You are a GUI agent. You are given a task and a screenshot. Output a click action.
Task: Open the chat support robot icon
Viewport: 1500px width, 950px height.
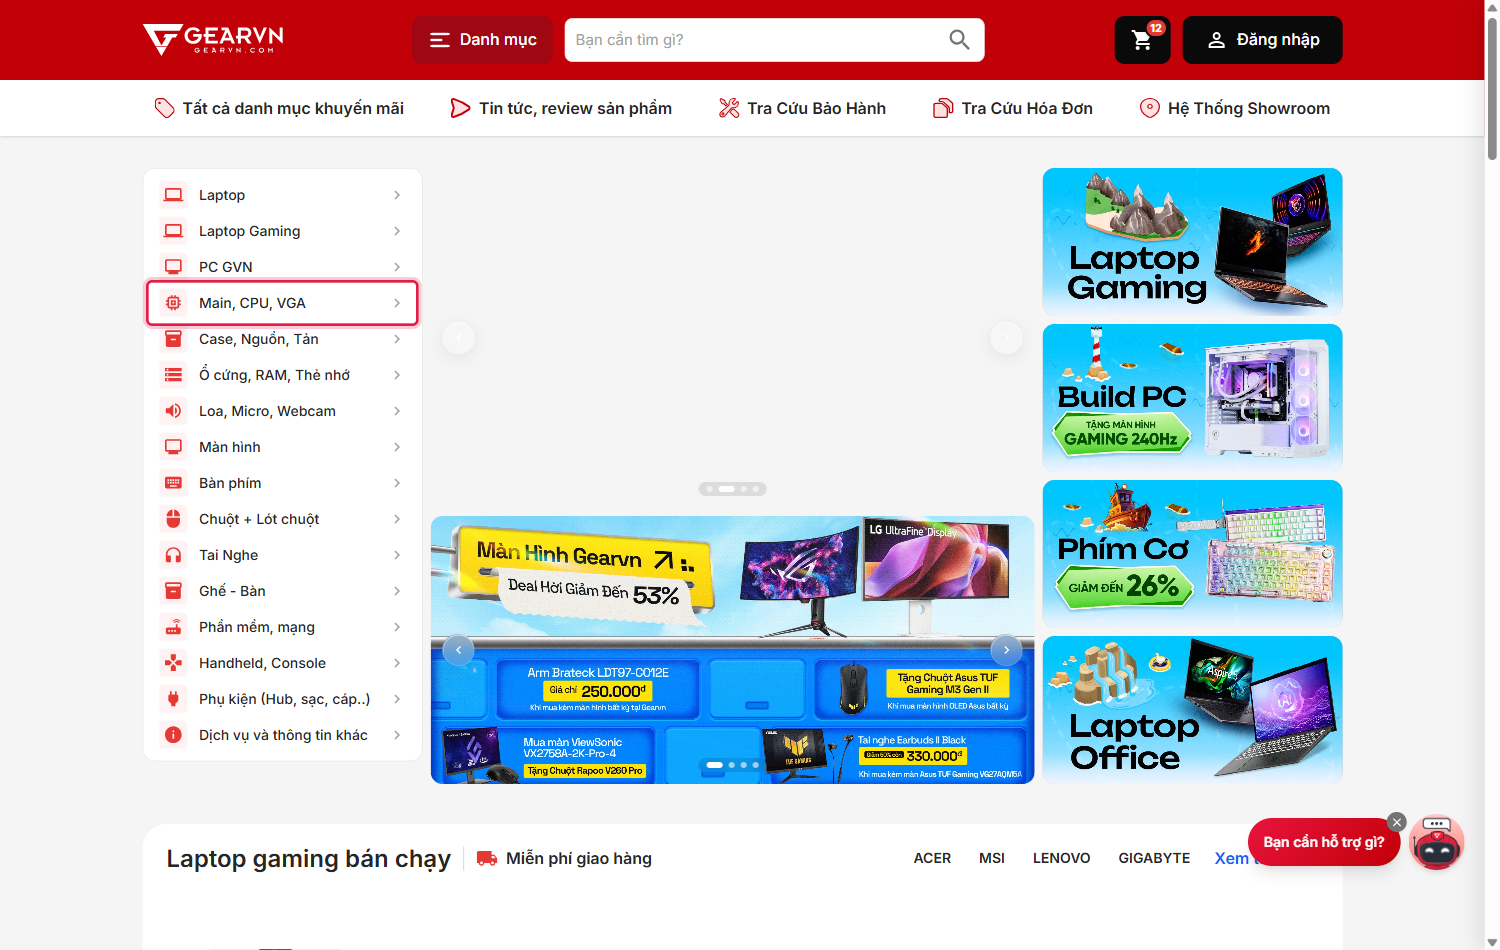tap(1437, 843)
